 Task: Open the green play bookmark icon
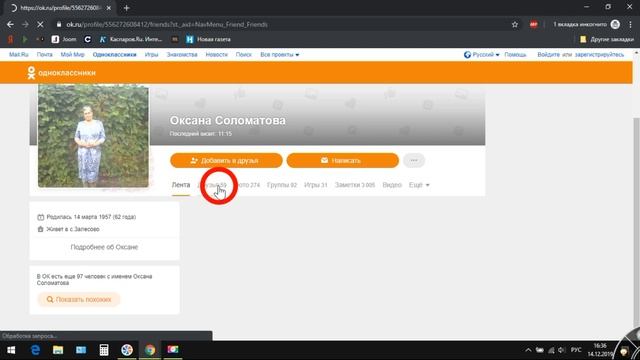pyautogui.click(x=25, y=39)
